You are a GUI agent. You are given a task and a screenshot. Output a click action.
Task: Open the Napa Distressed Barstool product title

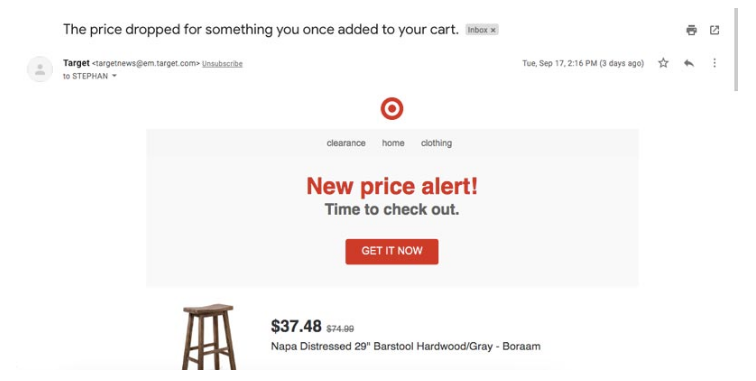(405, 346)
